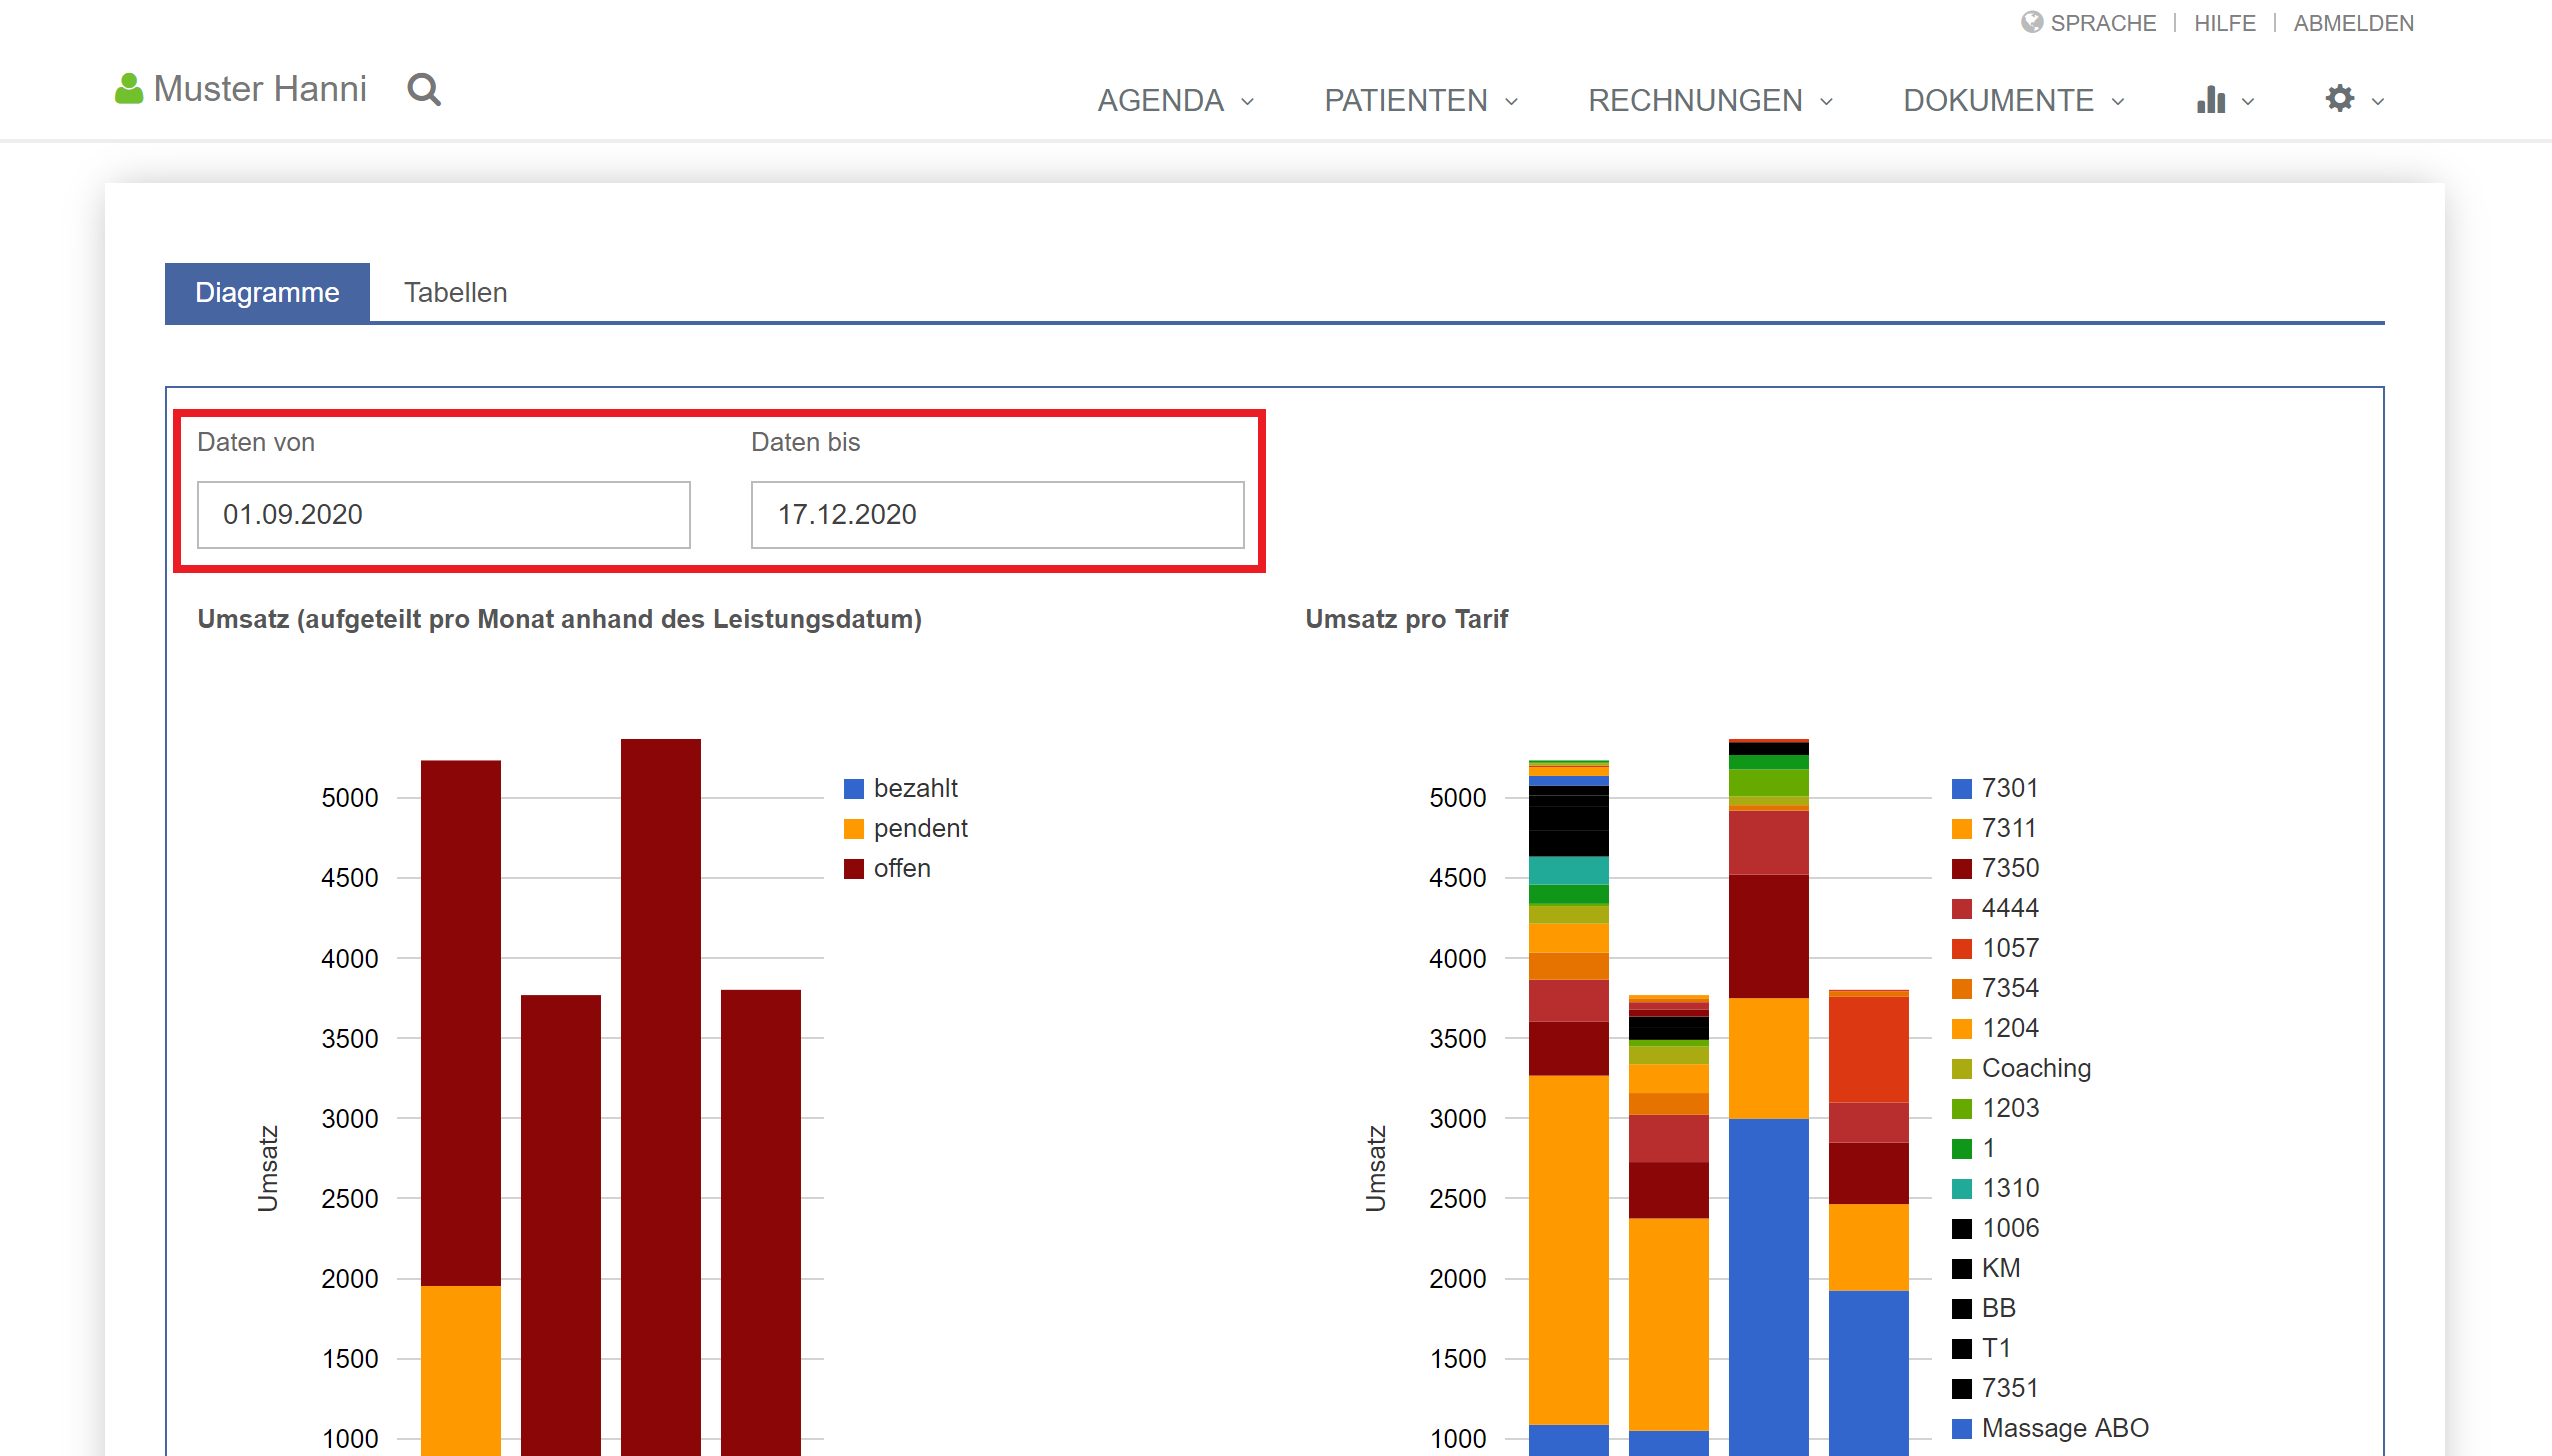Open the settings gear icon menu
This screenshot has width=2552, height=1456.
click(2340, 98)
